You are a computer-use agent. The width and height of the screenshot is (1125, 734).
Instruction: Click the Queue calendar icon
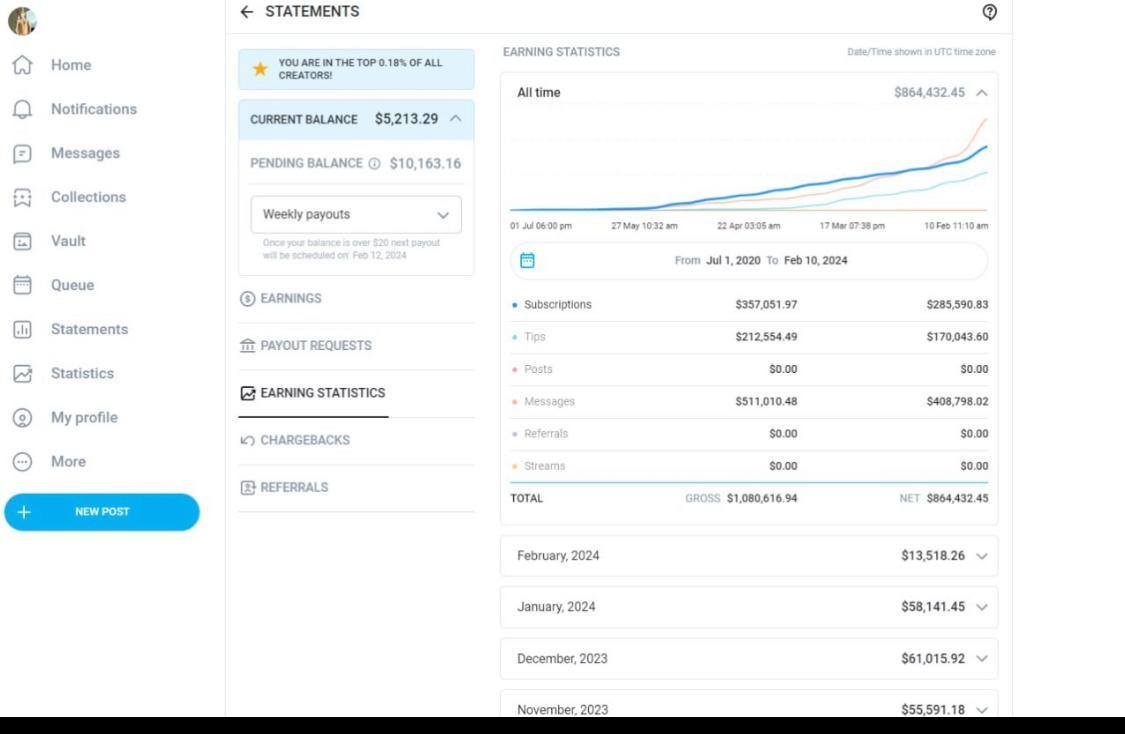pos(22,285)
